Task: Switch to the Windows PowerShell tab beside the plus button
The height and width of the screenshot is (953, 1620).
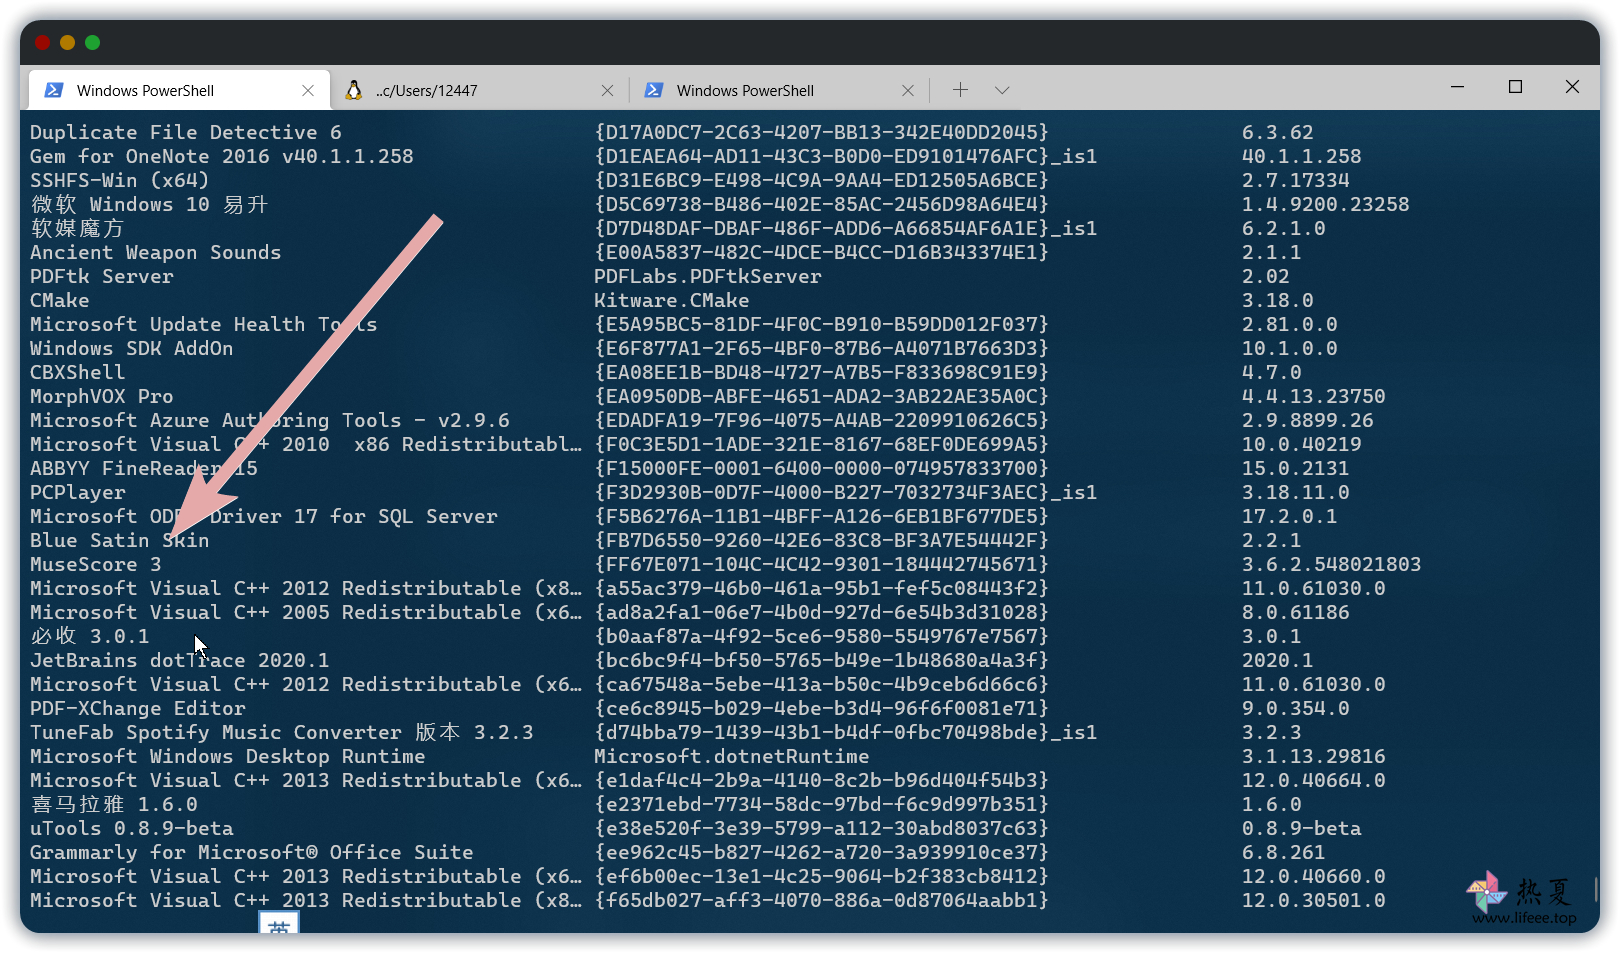Action: pyautogui.click(x=779, y=90)
